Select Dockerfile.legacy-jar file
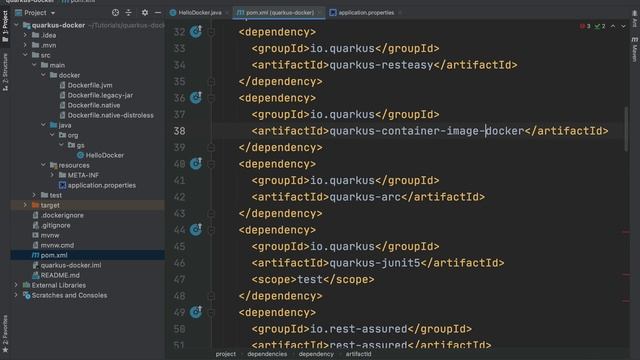This screenshot has height=360, width=640. pos(100,95)
